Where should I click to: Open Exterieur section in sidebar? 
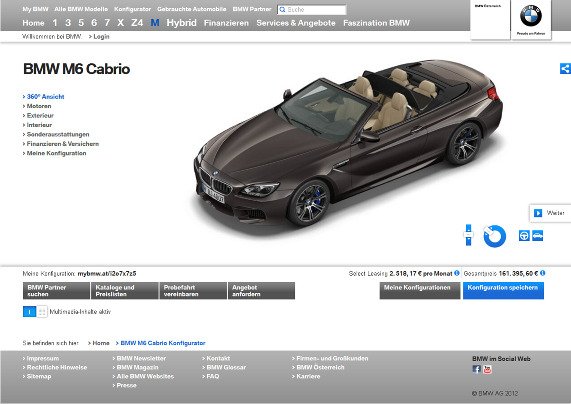(38, 115)
